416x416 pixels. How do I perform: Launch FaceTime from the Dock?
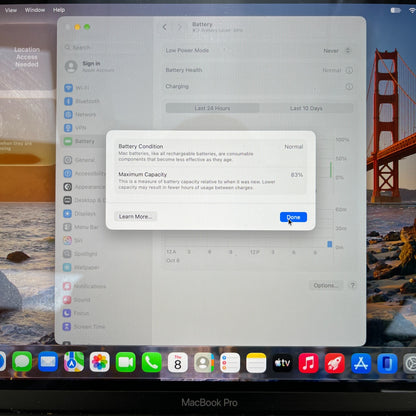126,362
